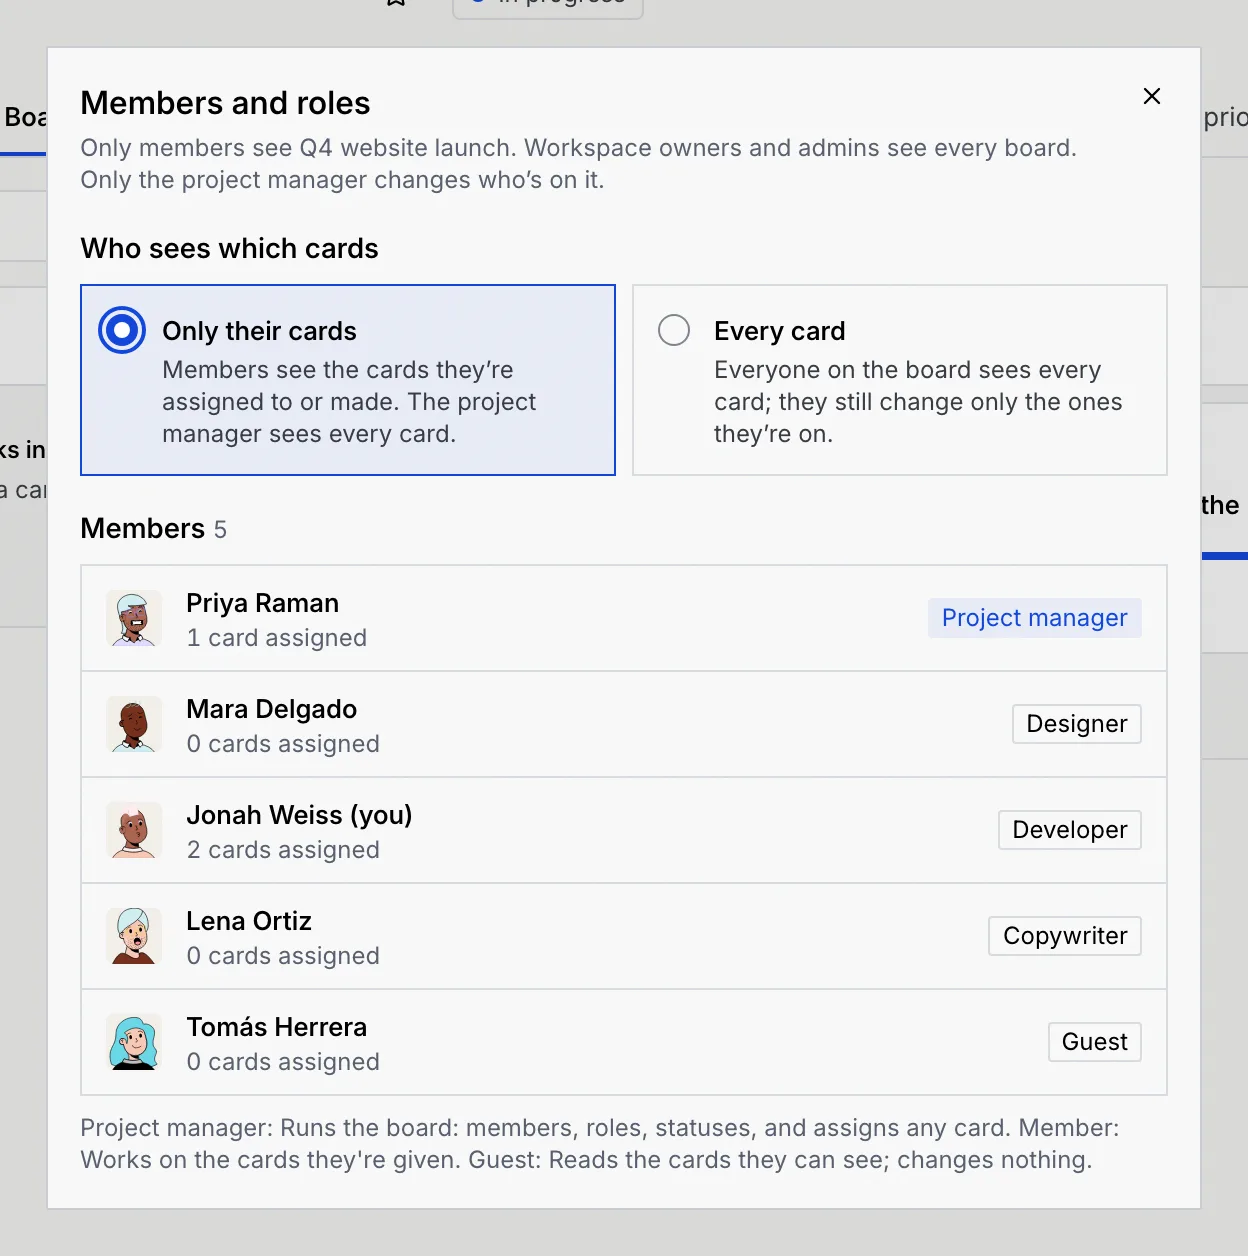Click "0 cards assigned" under Mara Delgado
The image size is (1248, 1256).
pos(283,744)
